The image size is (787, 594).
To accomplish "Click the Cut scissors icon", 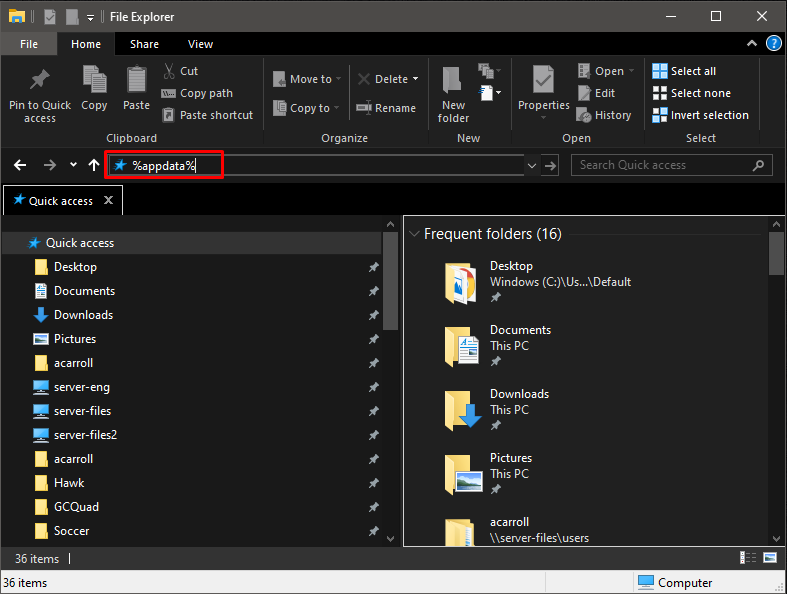I will (x=169, y=71).
